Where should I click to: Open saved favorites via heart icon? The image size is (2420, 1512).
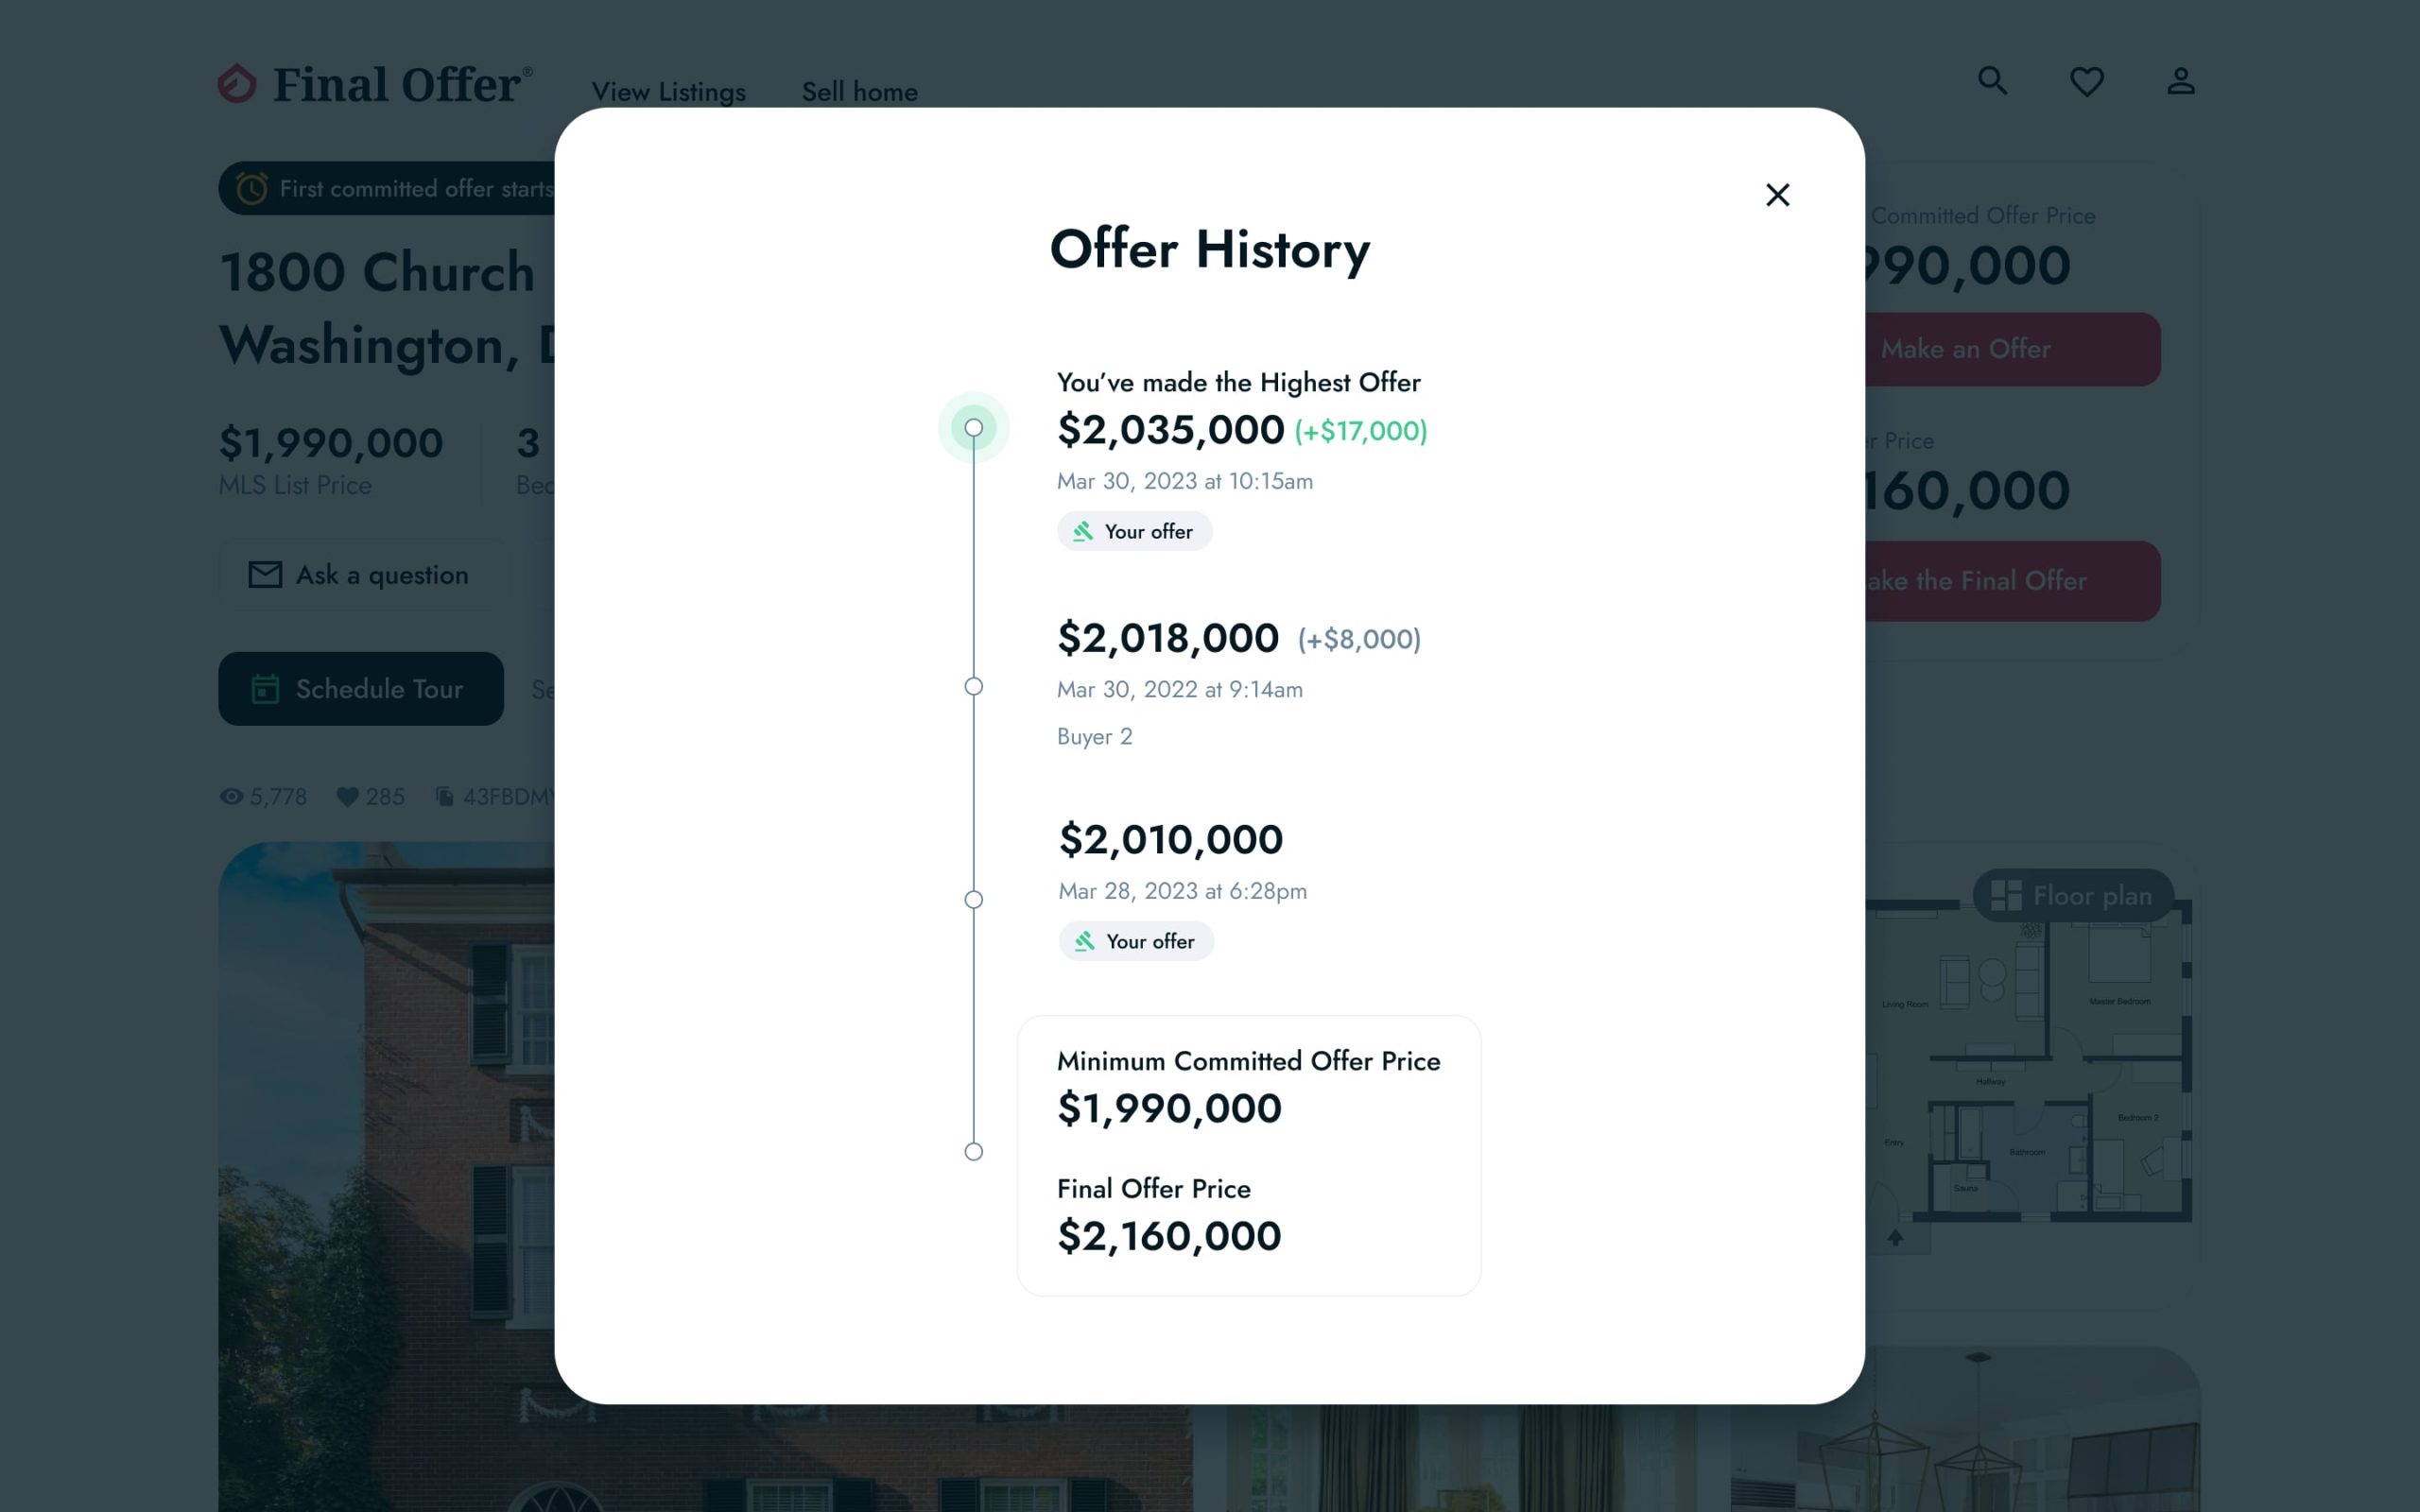(2087, 81)
